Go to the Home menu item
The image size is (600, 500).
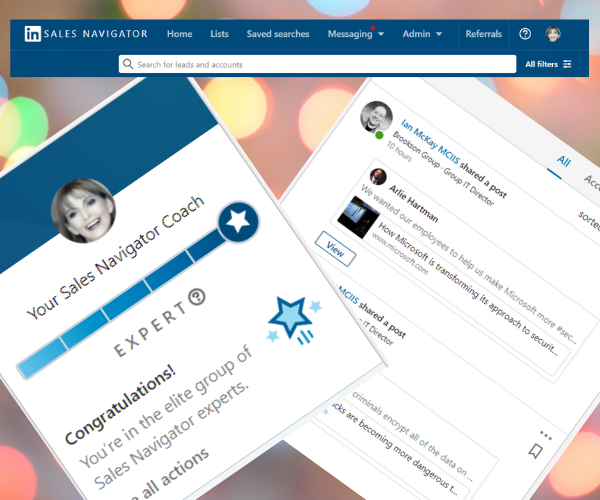180,34
